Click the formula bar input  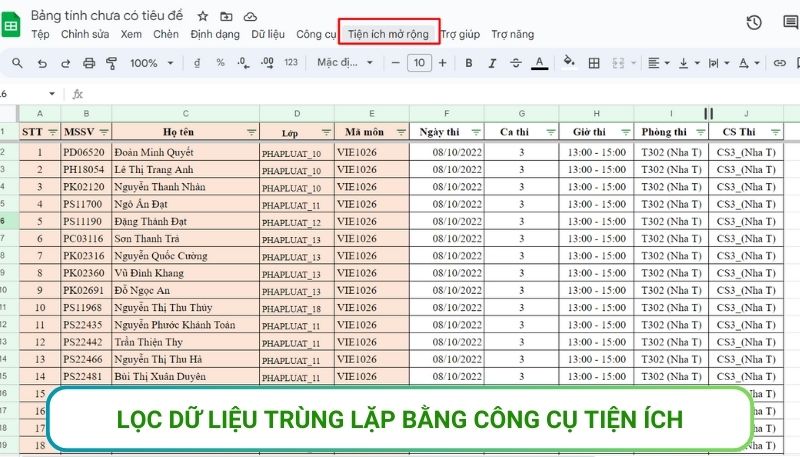click(x=439, y=94)
